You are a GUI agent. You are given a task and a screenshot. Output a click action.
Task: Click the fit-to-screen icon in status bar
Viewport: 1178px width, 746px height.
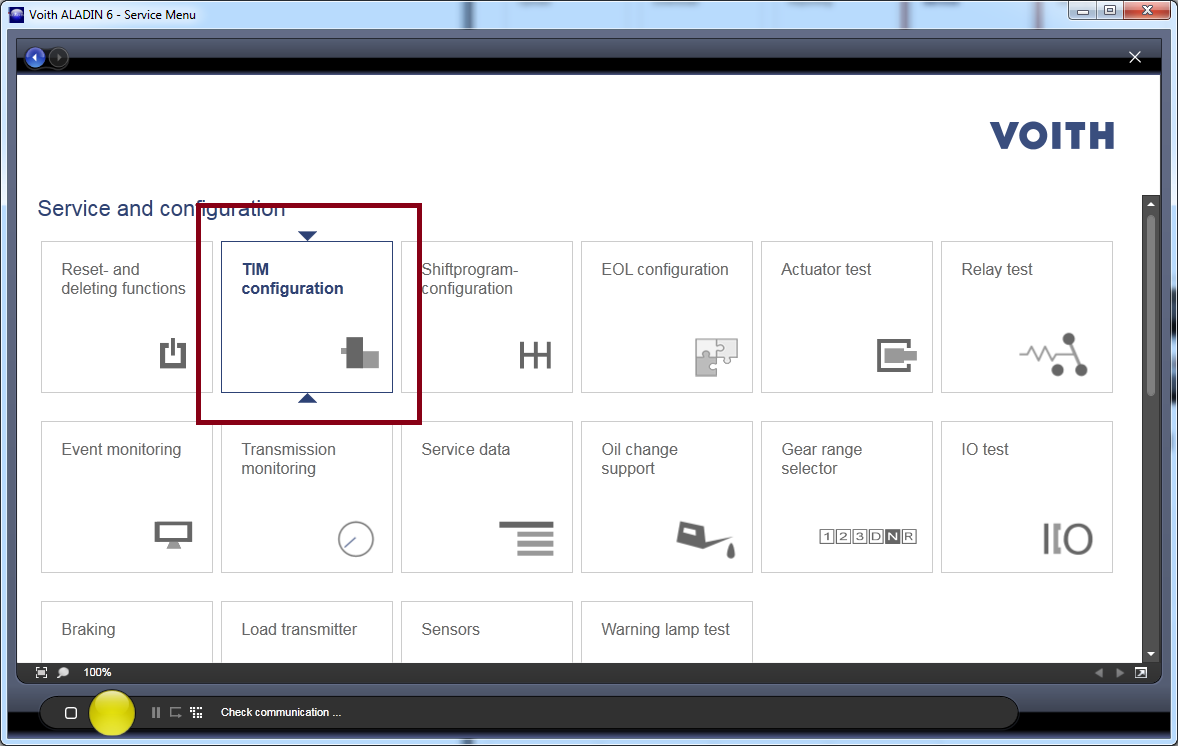pyautogui.click(x=41, y=672)
